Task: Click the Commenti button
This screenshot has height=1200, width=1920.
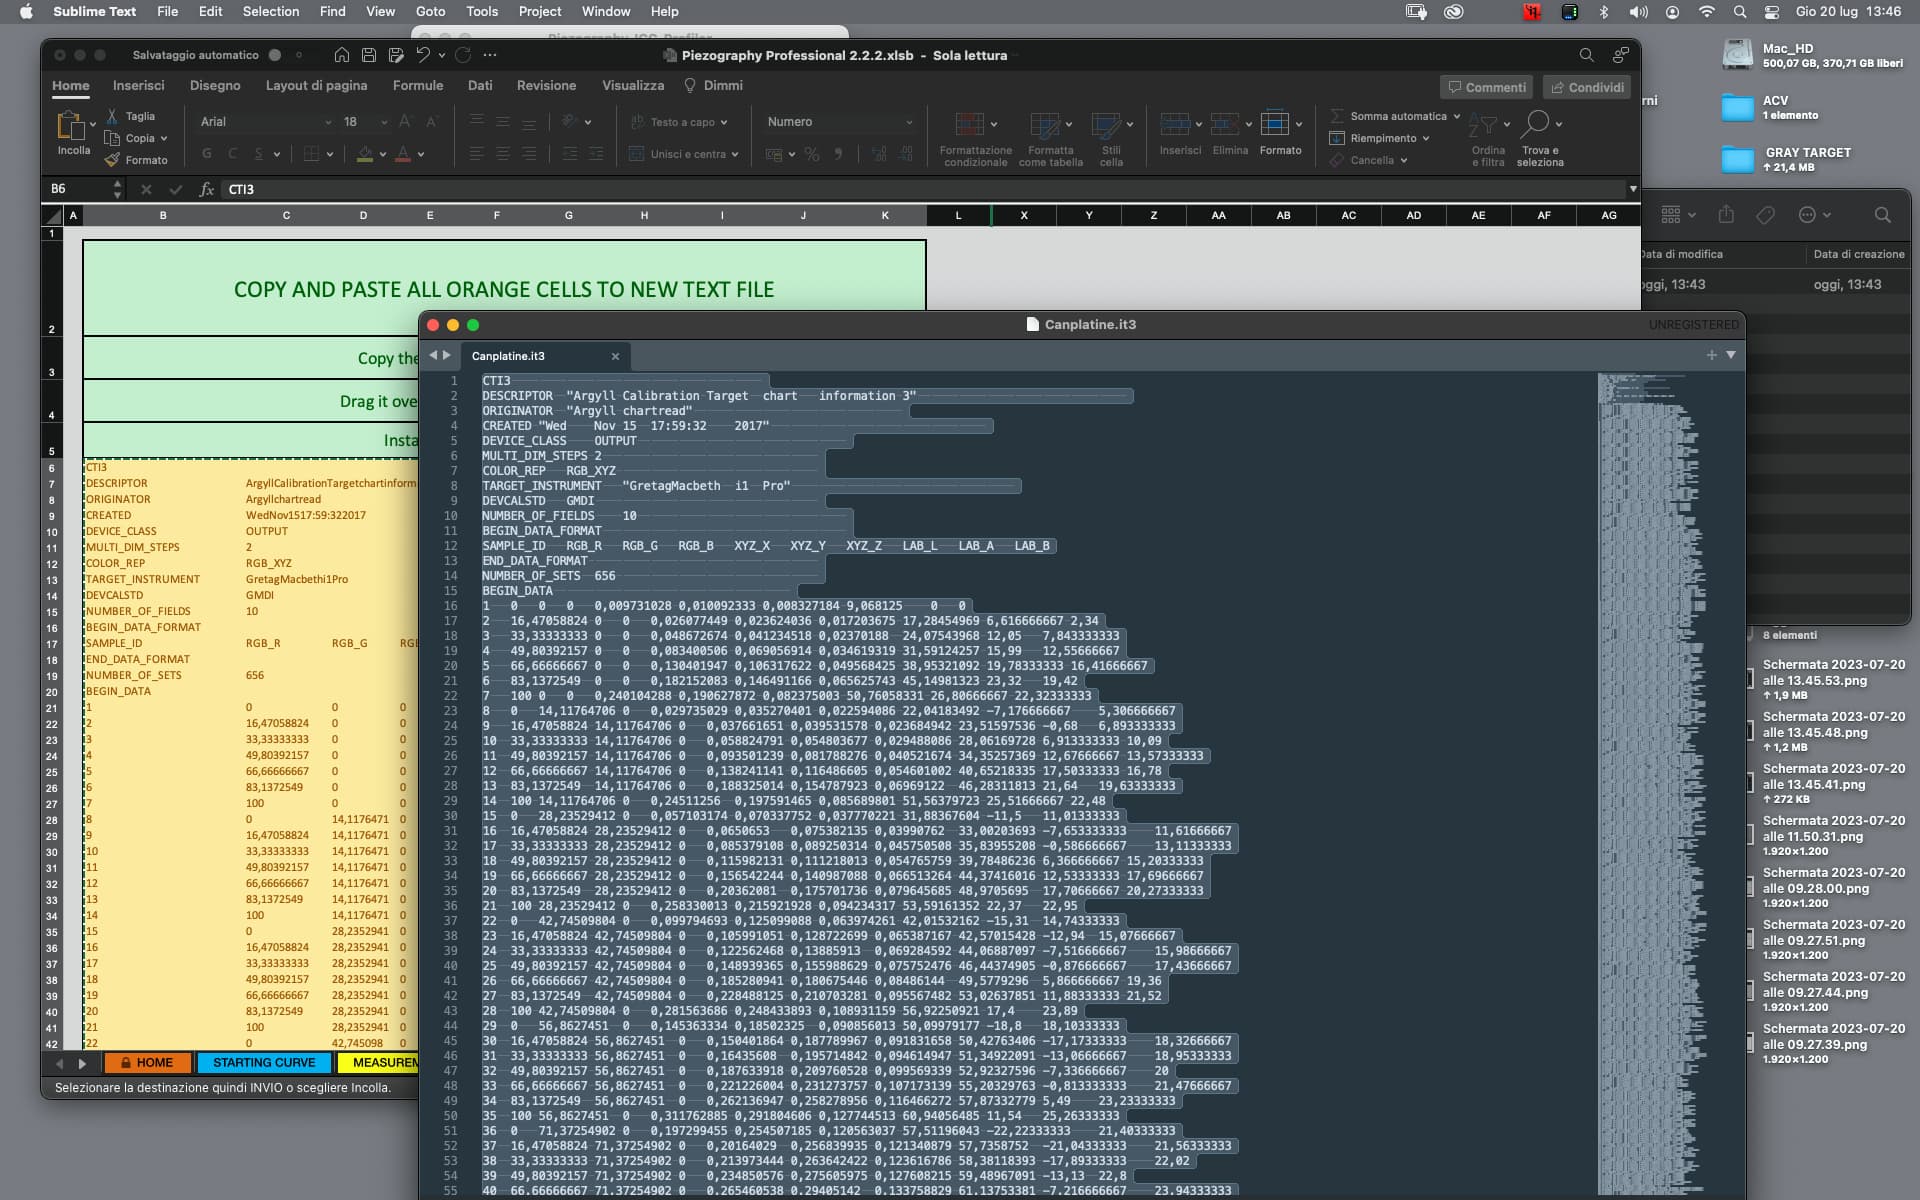Action: click(1486, 87)
